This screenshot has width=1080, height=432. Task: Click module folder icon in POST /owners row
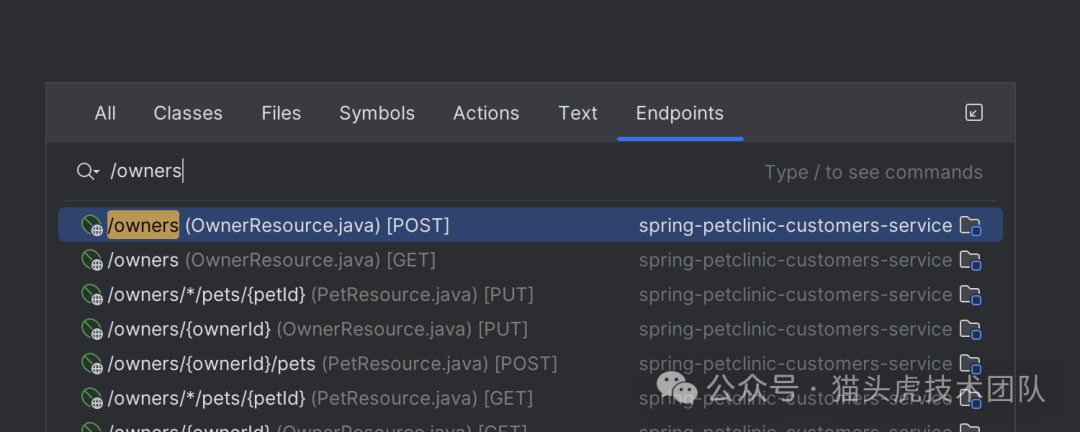pos(970,226)
